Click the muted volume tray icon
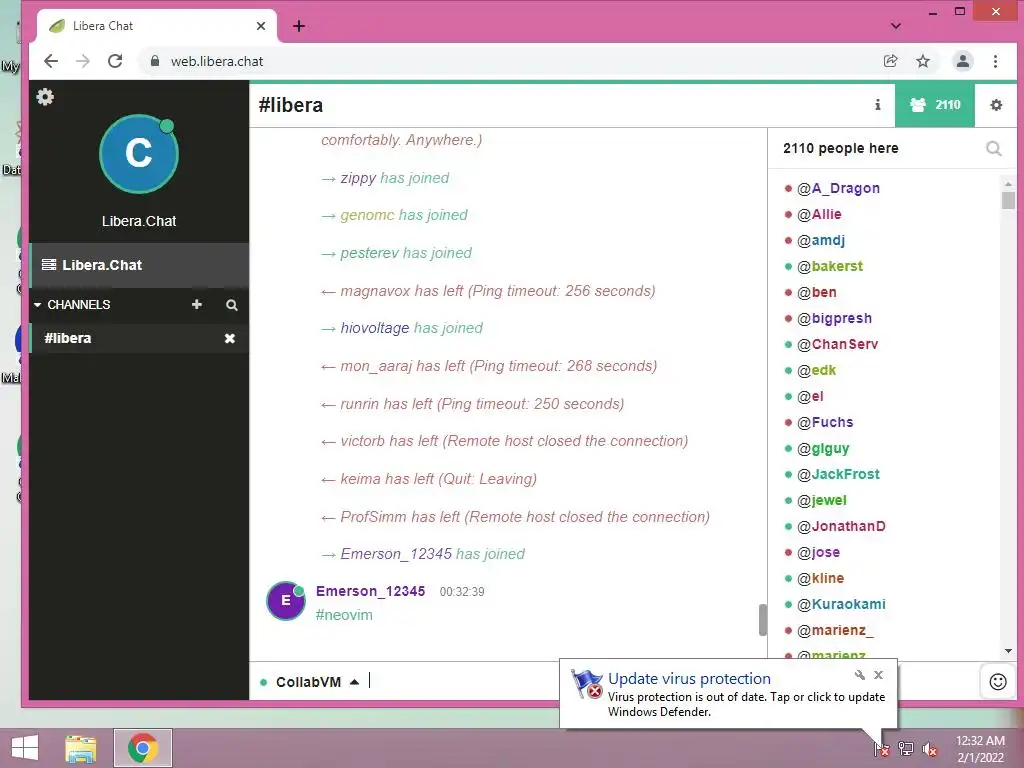 pyautogui.click(x=929, y=749)
